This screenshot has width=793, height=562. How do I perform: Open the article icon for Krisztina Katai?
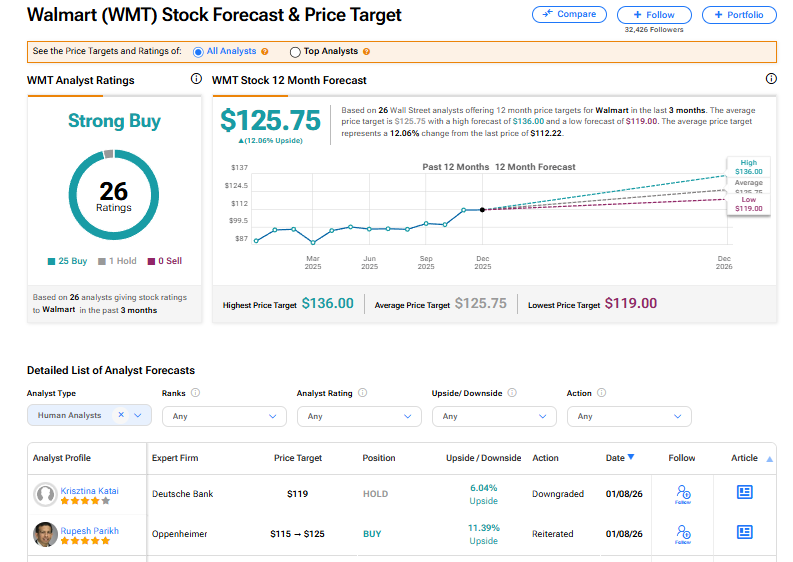[x=744, y=492]
